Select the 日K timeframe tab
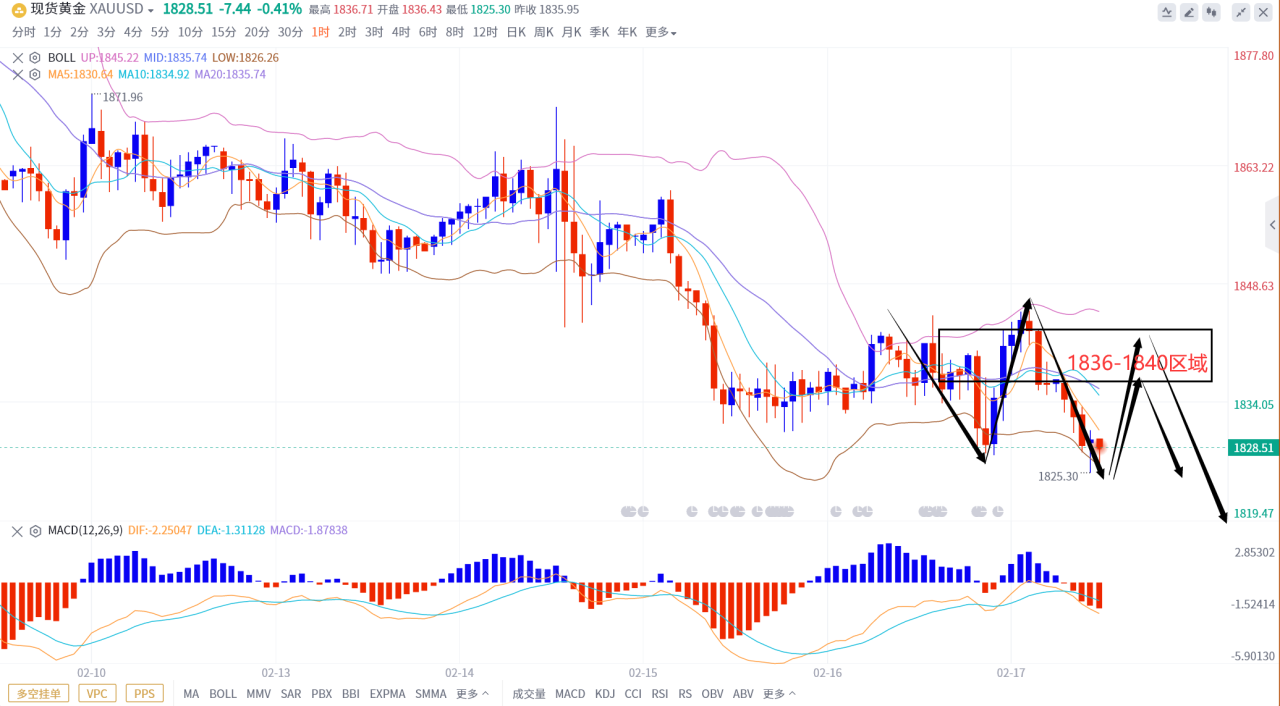 516,32
